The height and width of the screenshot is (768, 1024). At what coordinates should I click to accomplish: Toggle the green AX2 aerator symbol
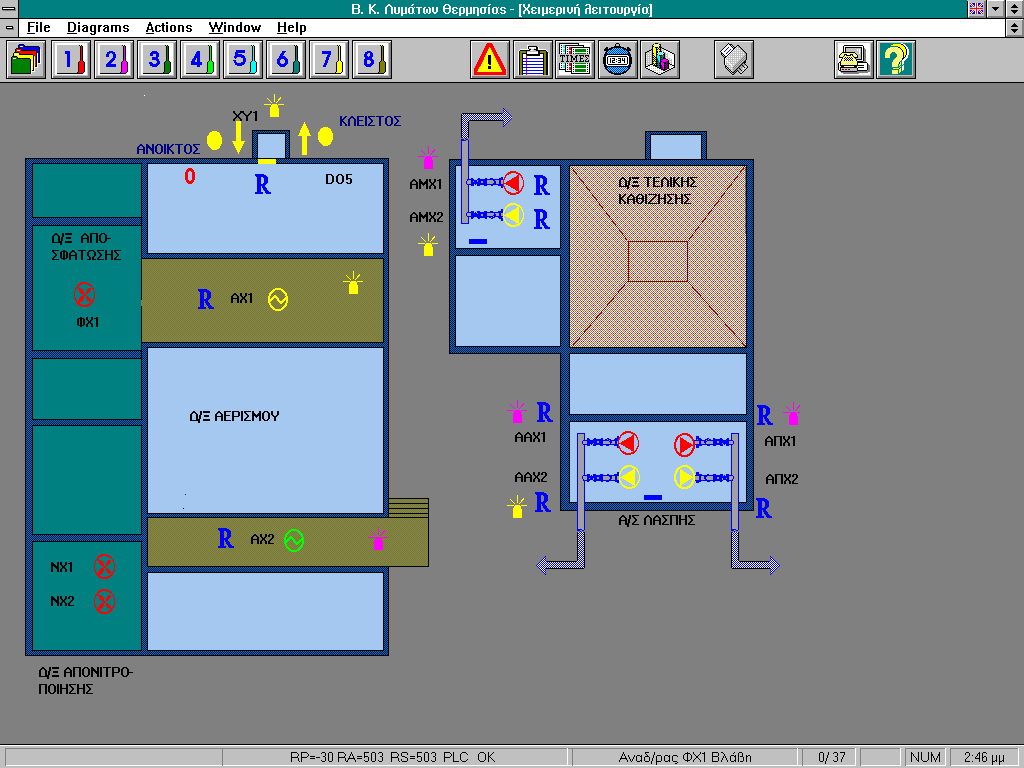293,540
